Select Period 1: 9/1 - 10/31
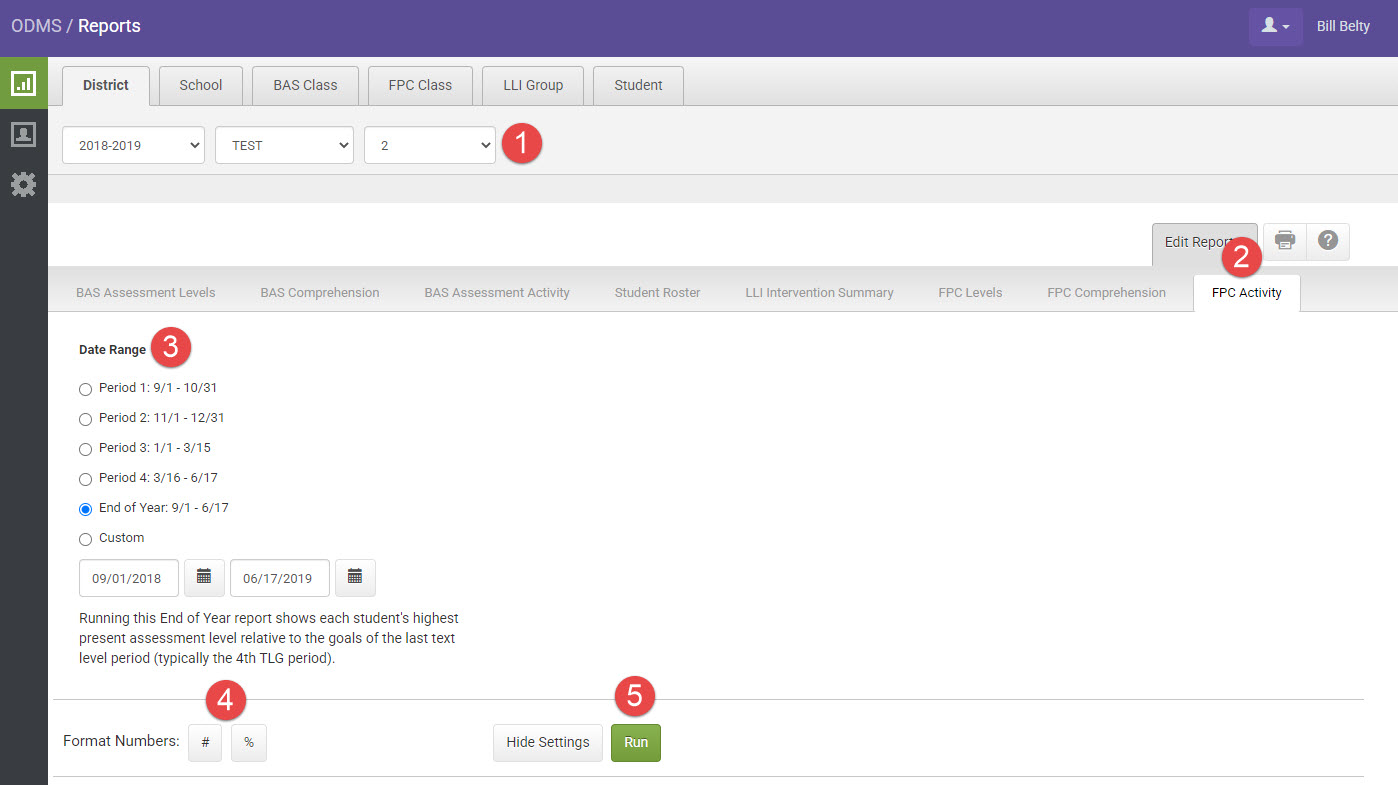Image resolution: width=1398 pixels, height=785 pixels. pos(85,389)
